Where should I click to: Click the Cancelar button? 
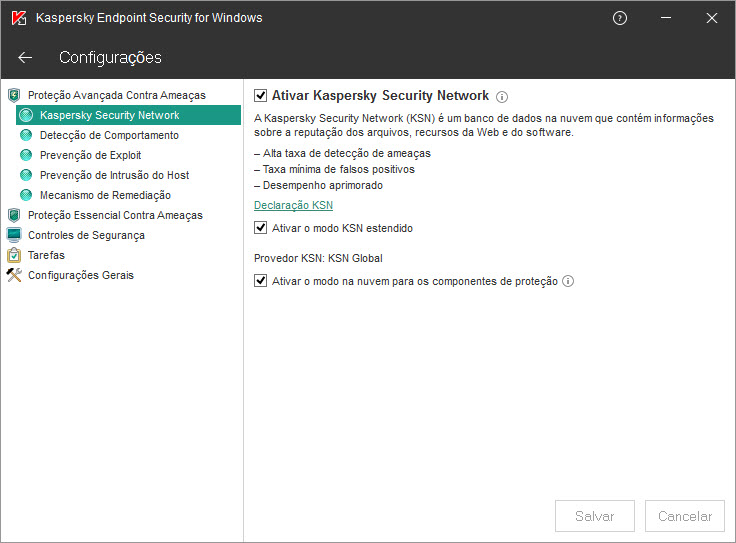pos(685,516)
